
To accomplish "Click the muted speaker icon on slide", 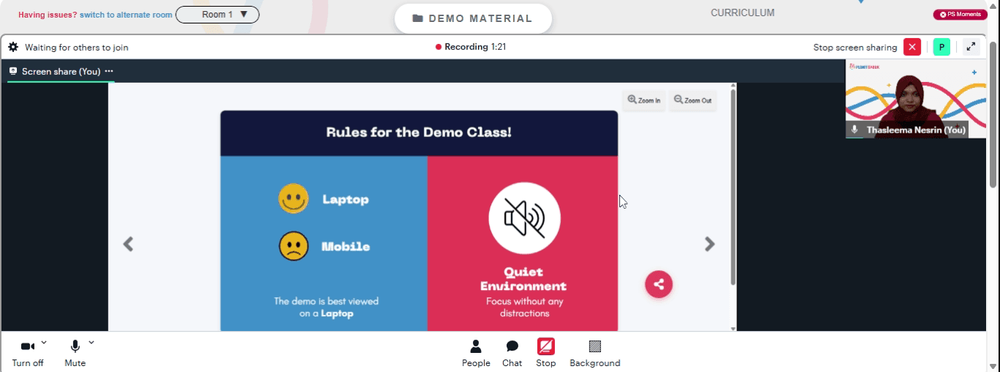I will (x=524, y=218).
